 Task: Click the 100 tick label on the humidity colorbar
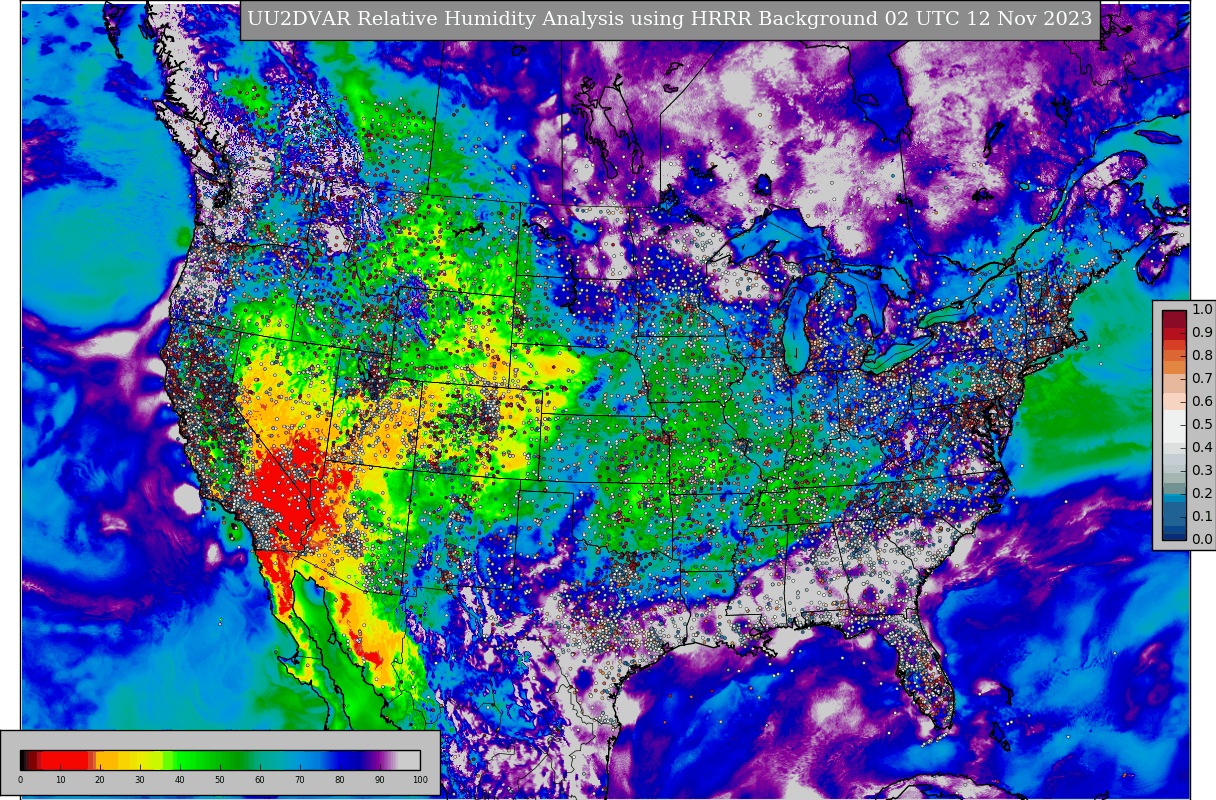[x=420, y=780]
